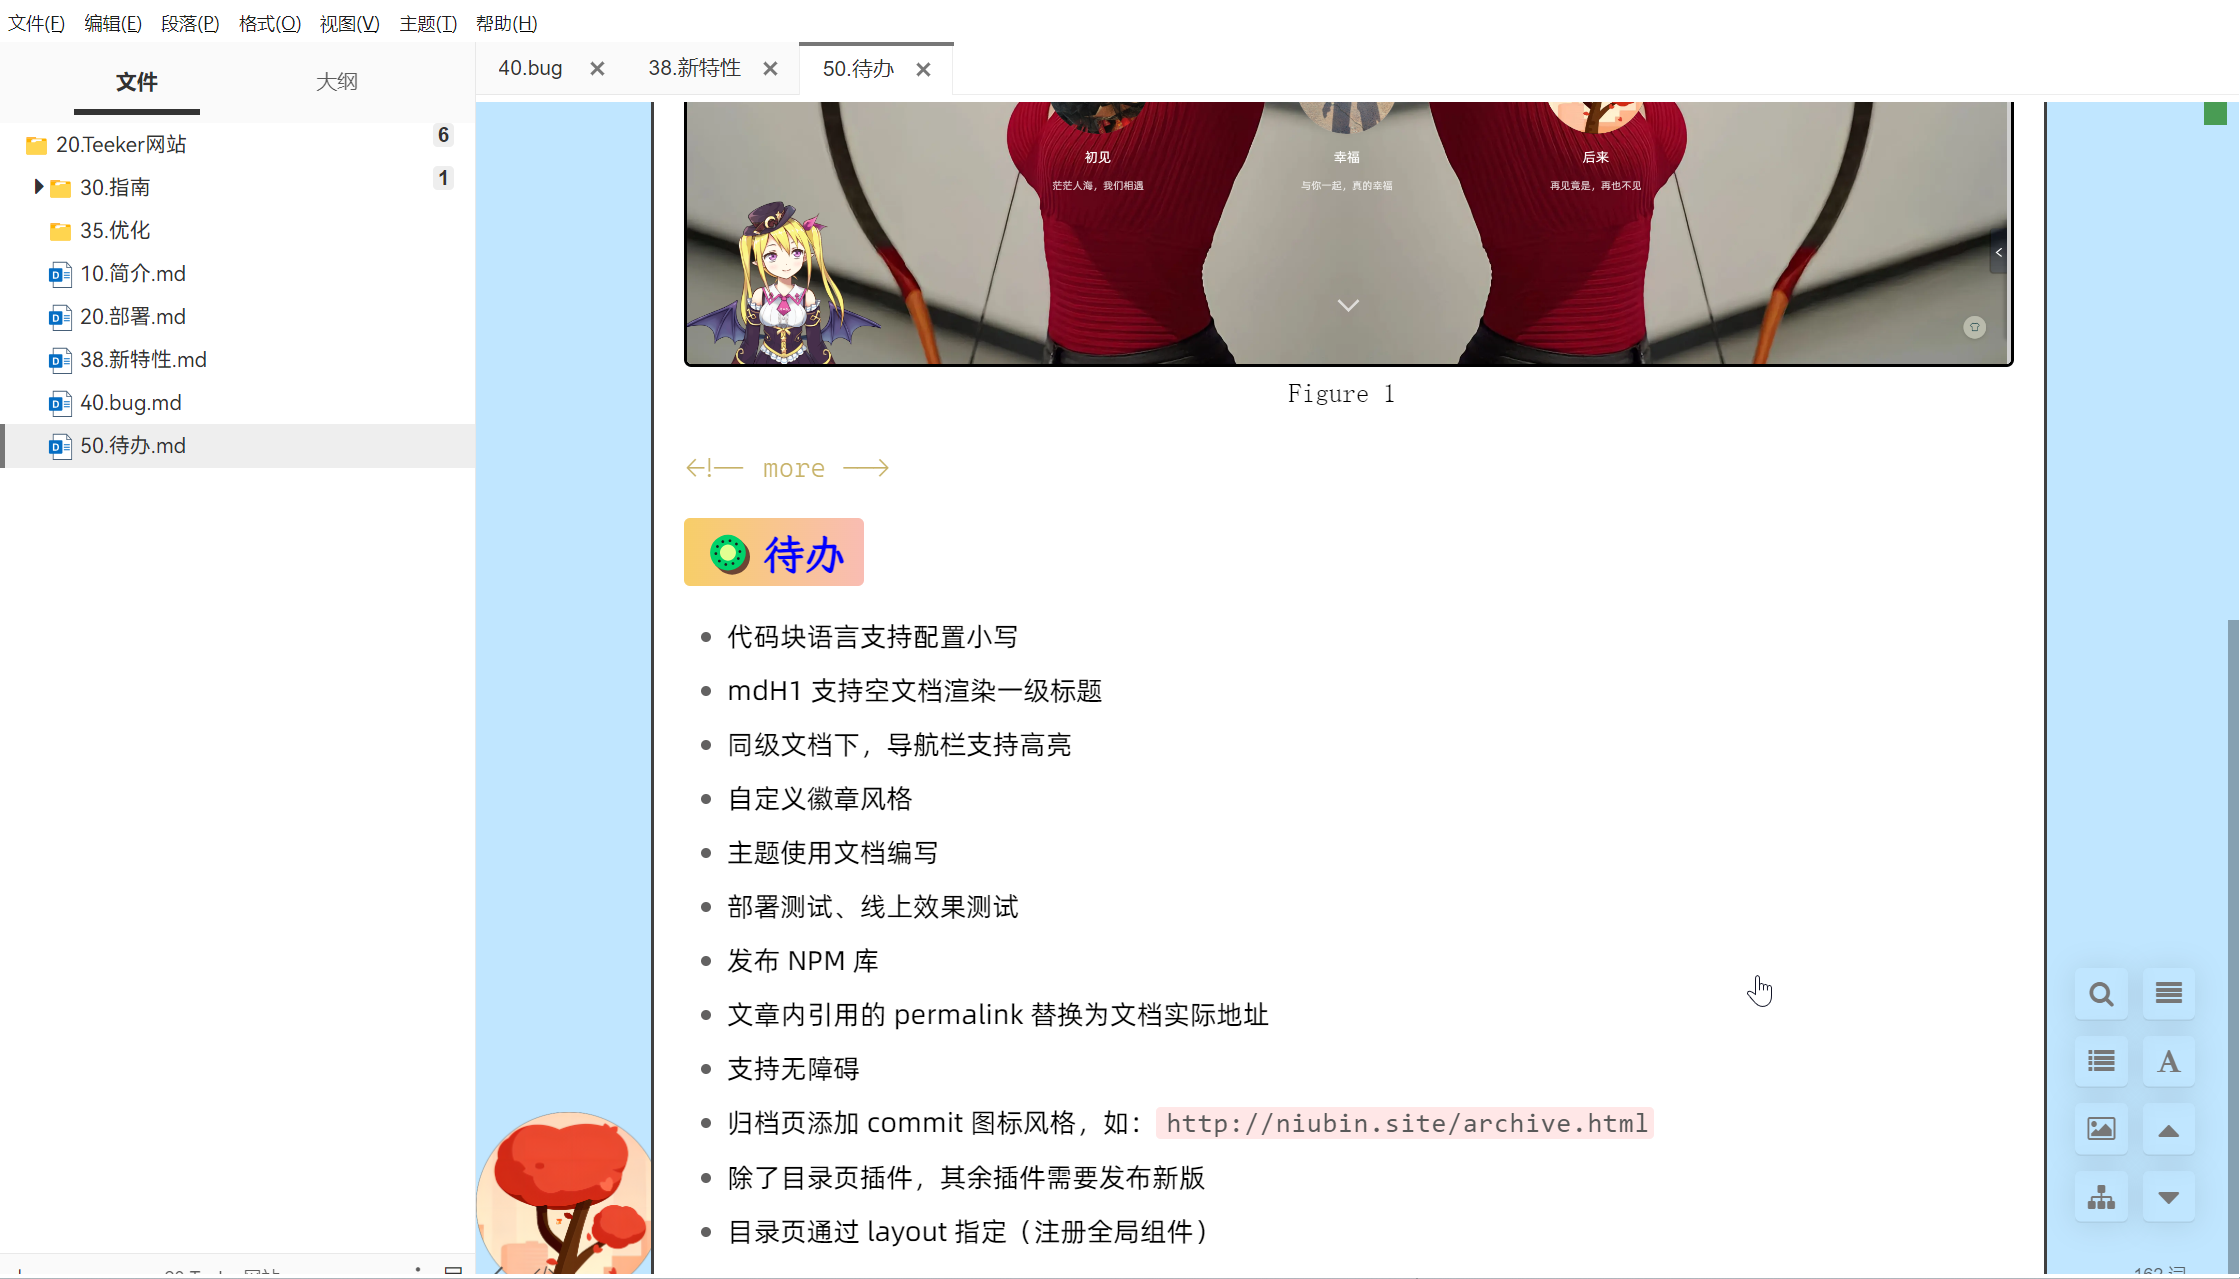Viewport: 2240px width, 1279px height.
Task: Click bullet '发布 NPM 库'
Action: click(802, 961)
